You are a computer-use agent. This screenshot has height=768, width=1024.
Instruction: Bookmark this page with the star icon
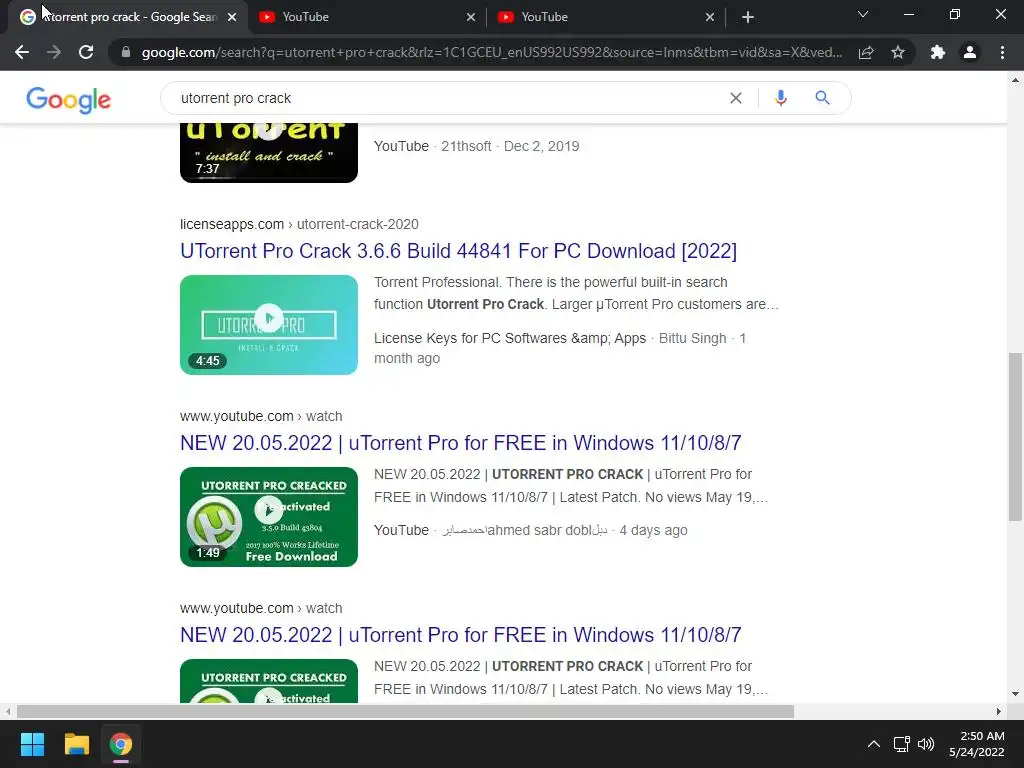[x=898, y=52]
